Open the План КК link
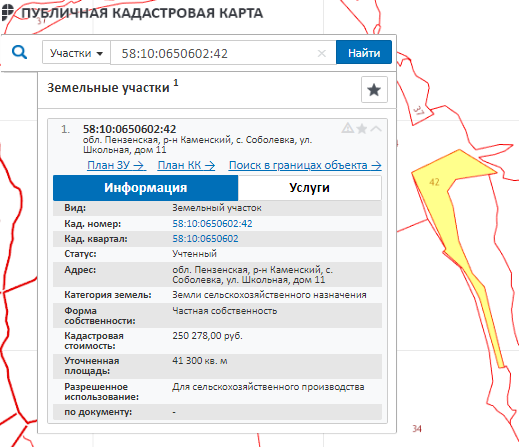519x447 pixels. pos(186,165)
